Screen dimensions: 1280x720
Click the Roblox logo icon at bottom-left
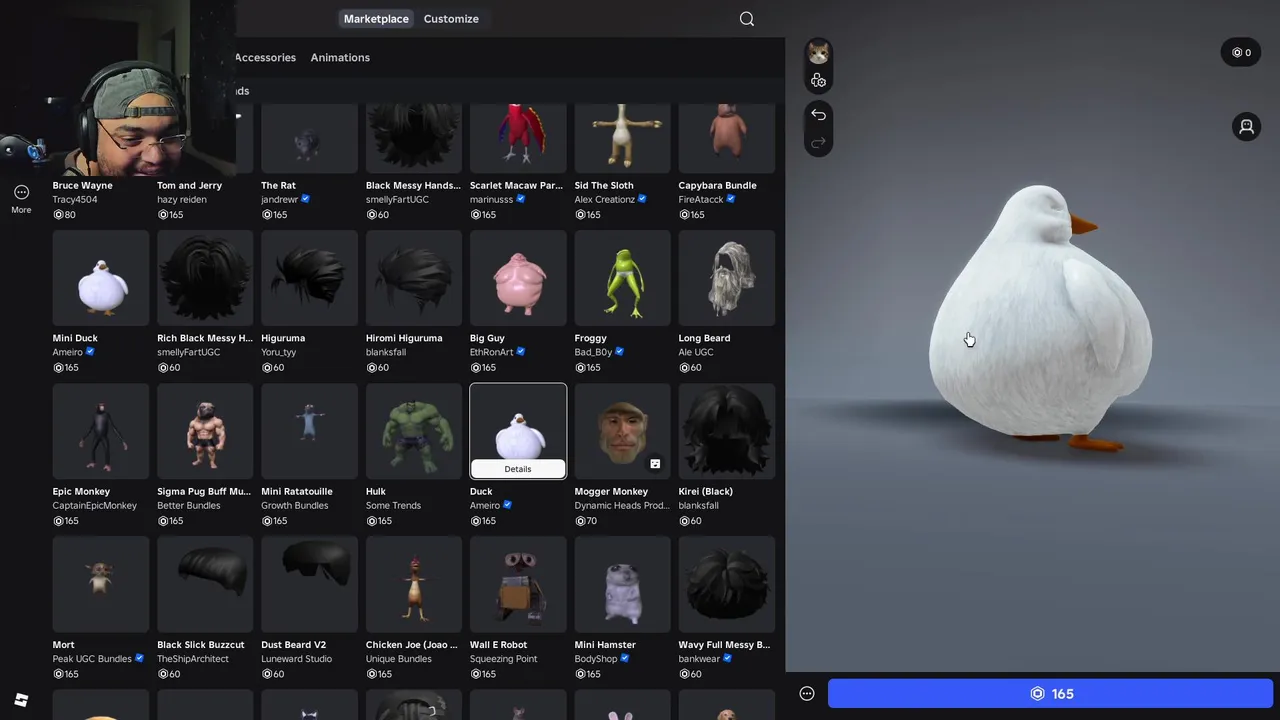click(x=21, y=700)
